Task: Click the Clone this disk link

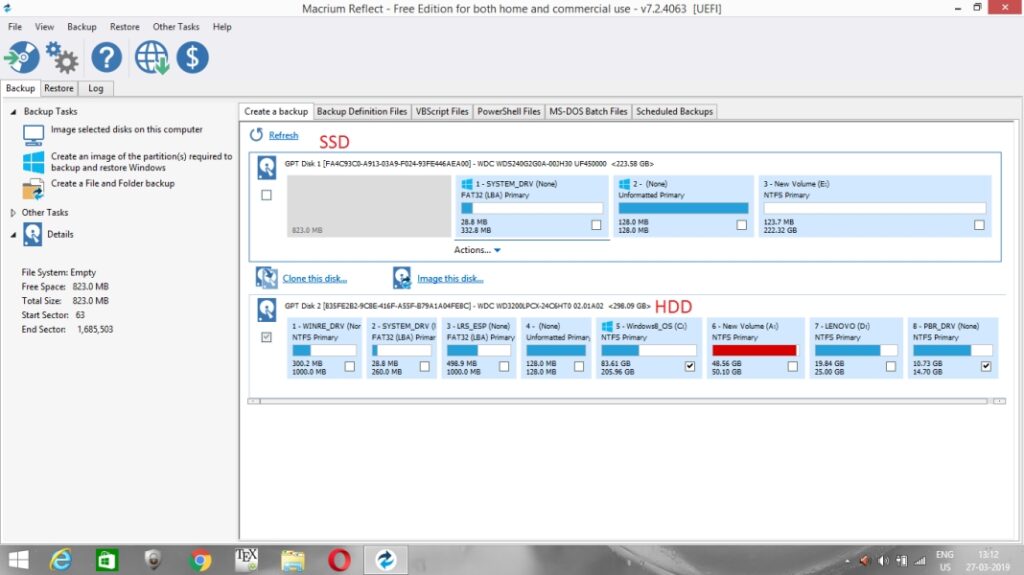Action: pyautogui.click(x=315, y=278)
